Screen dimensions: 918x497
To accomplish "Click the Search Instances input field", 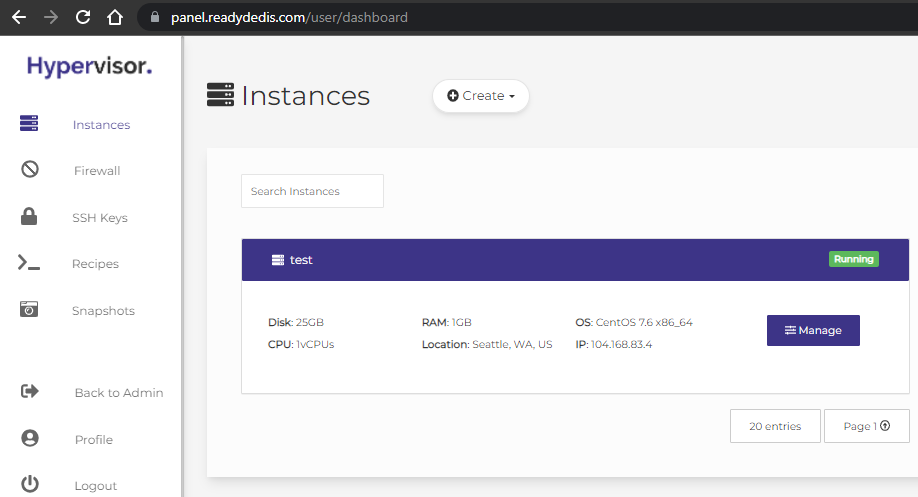I will 313,191.
